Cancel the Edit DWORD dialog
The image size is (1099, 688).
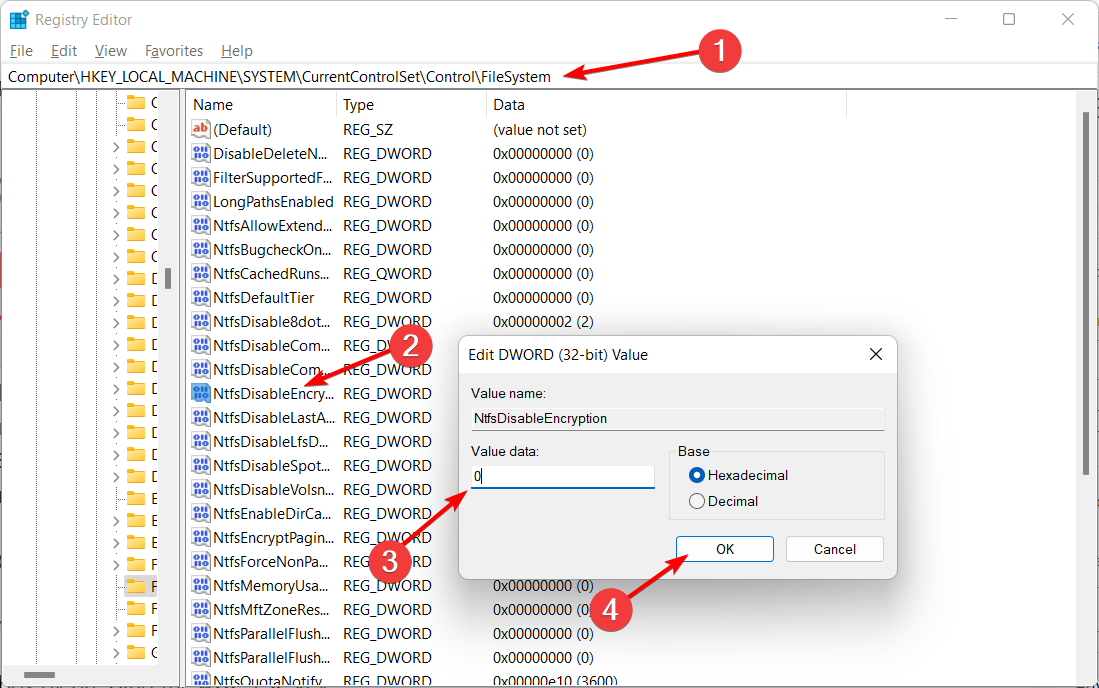point(835,549)
